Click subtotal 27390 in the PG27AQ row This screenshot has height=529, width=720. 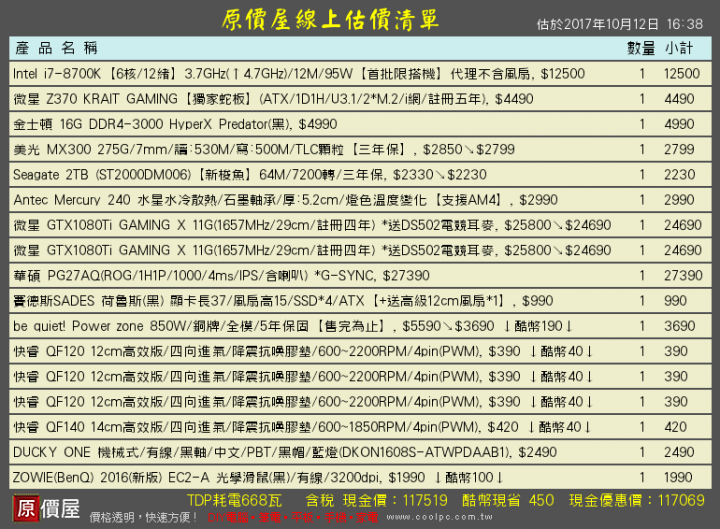click(683, 276)
